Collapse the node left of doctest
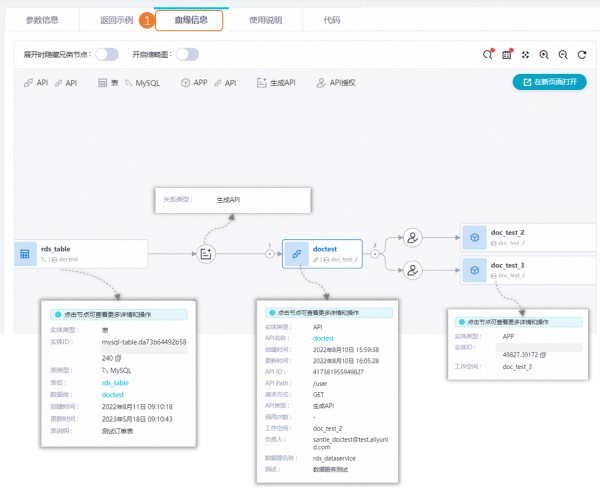 pyautogui.click(x=268, y=254)
